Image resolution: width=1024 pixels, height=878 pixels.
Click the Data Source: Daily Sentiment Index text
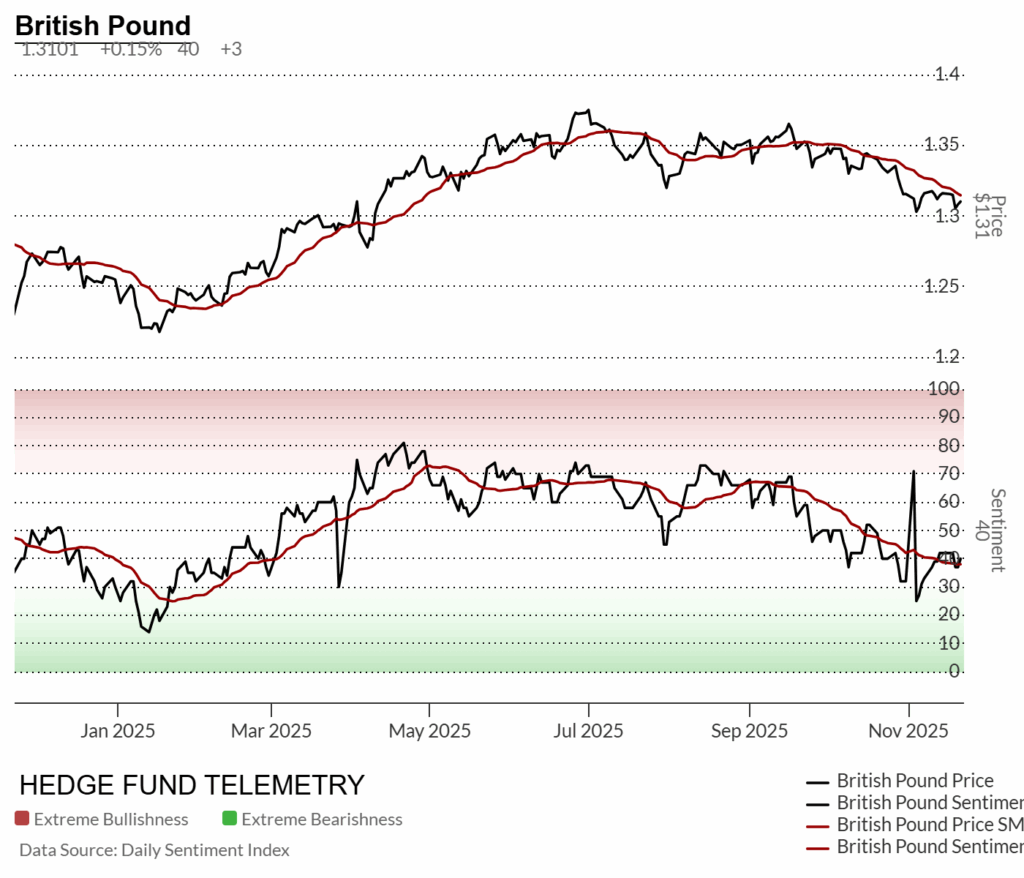click(154, 850)
